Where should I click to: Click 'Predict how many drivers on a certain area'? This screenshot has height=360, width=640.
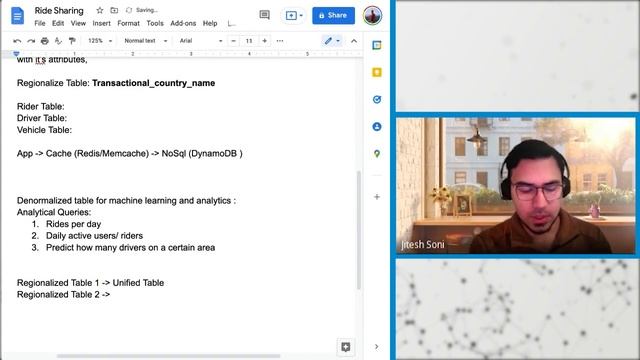click(130, 248)
